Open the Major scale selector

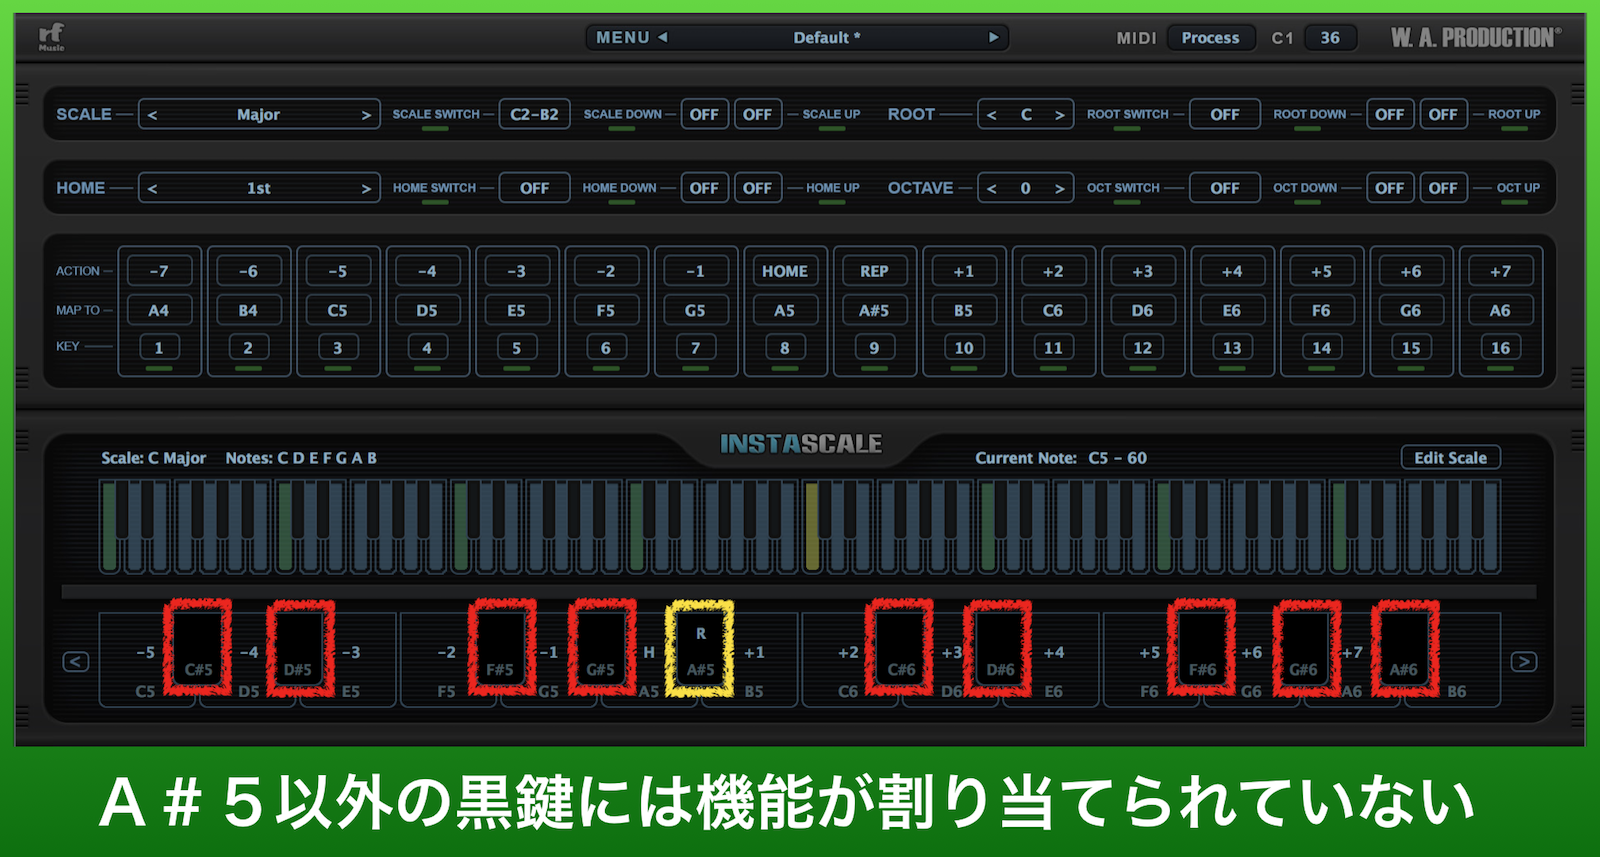tap(258, 115)
